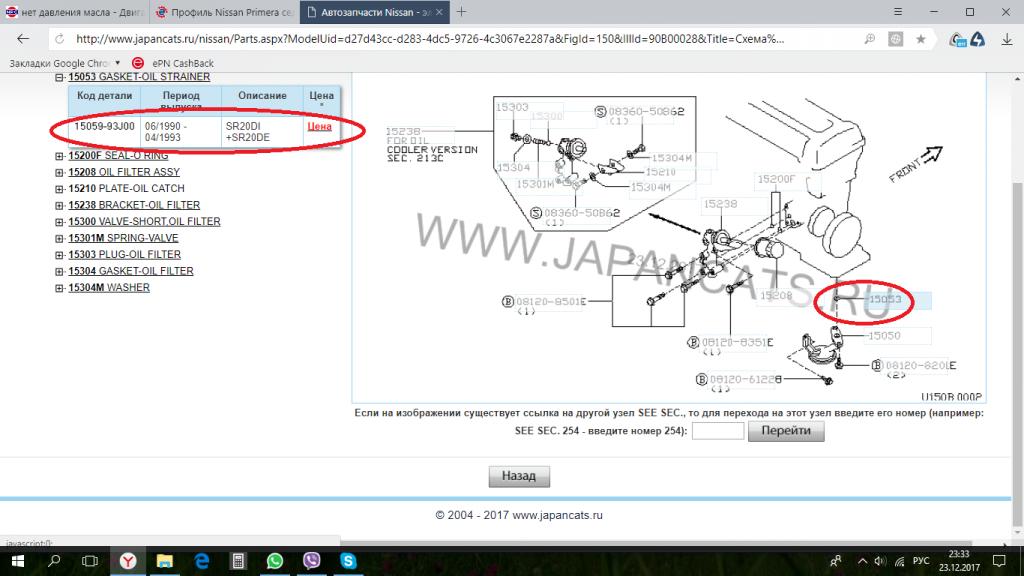
Task: Open the Закладки Google Chrome bookmarks folder
Action: 65,63
